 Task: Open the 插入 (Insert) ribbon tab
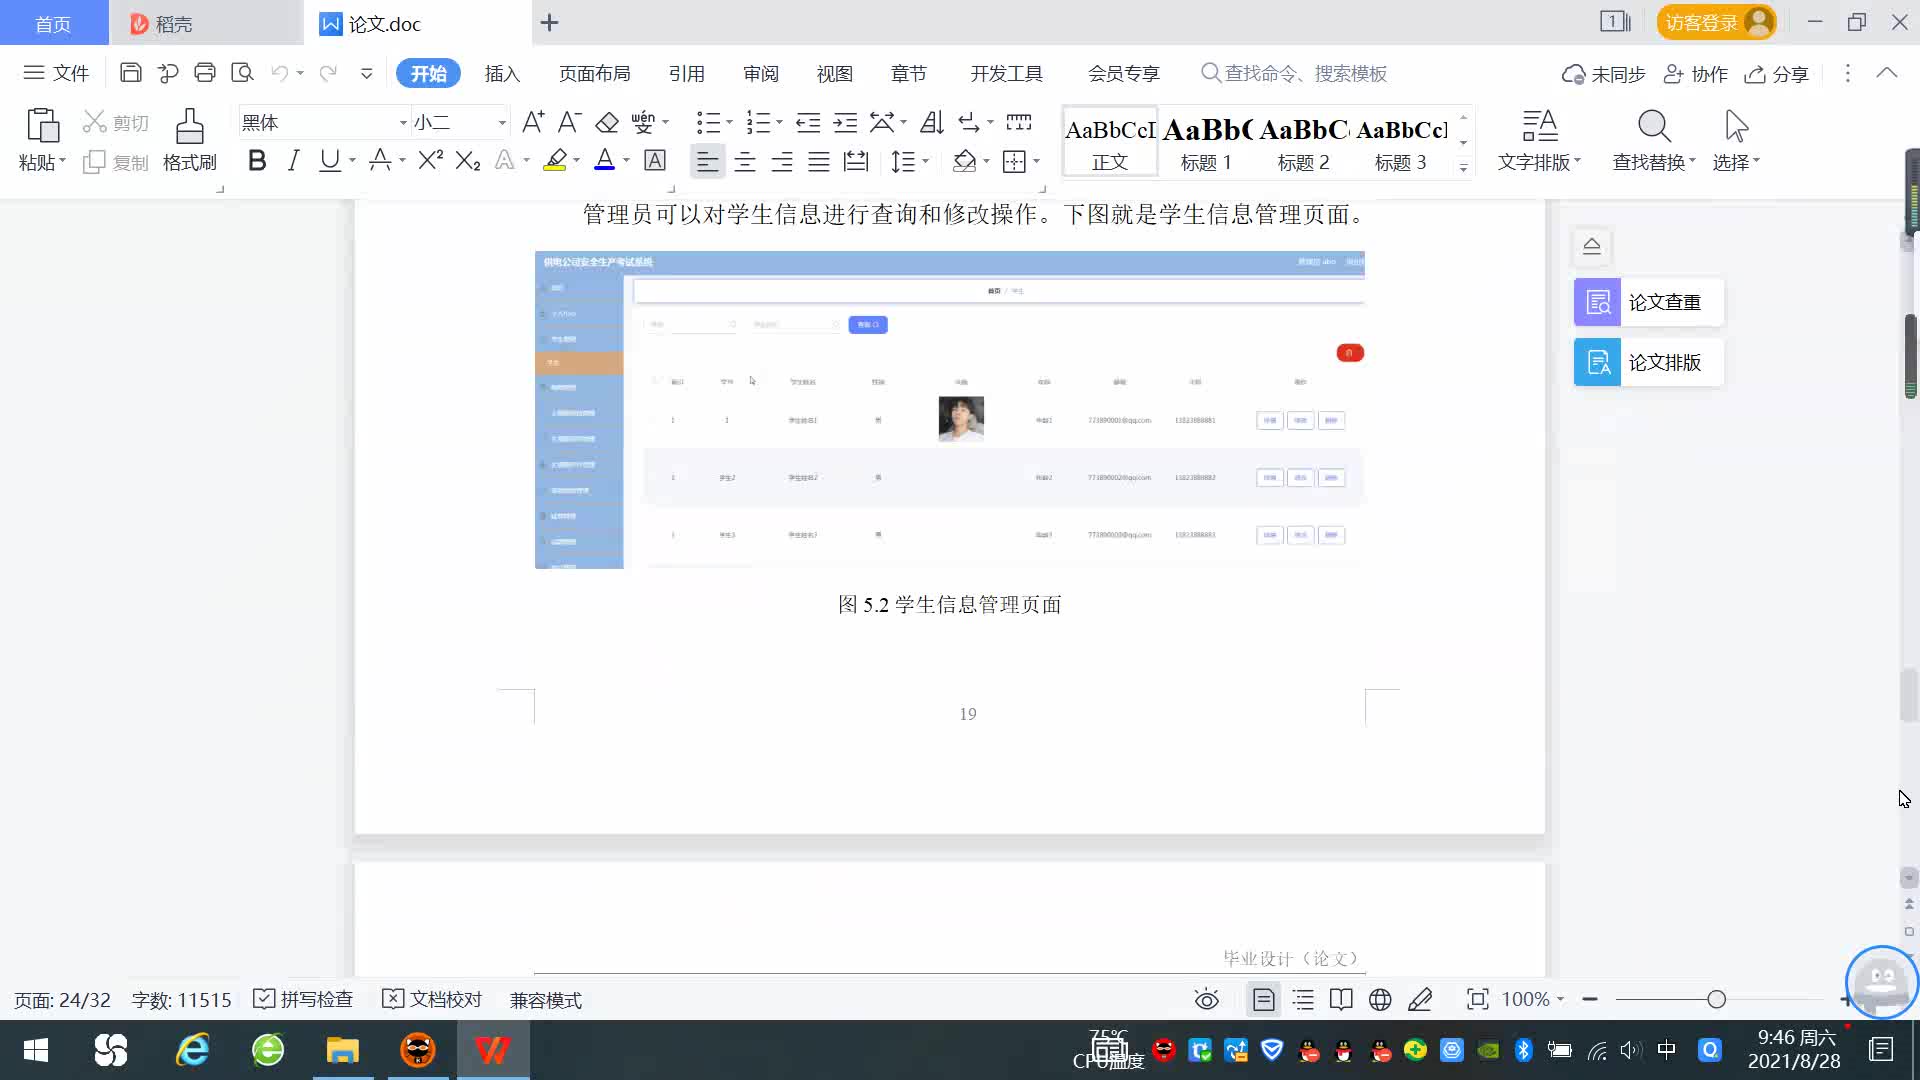coord(502,73)
